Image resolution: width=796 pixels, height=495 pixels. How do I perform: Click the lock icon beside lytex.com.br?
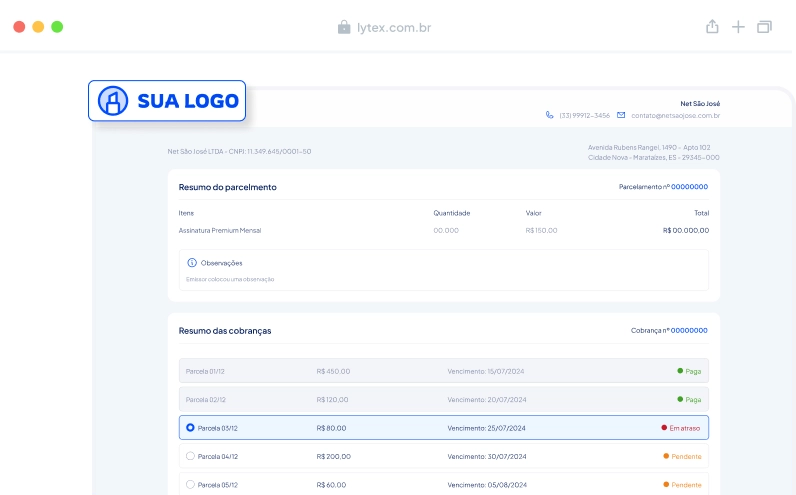[x=344, y=27]
